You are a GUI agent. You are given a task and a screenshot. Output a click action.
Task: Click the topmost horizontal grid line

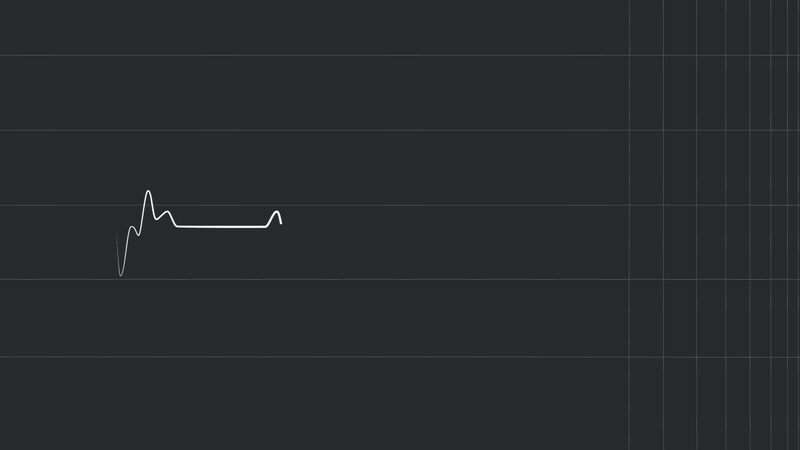tap(300, 55)
